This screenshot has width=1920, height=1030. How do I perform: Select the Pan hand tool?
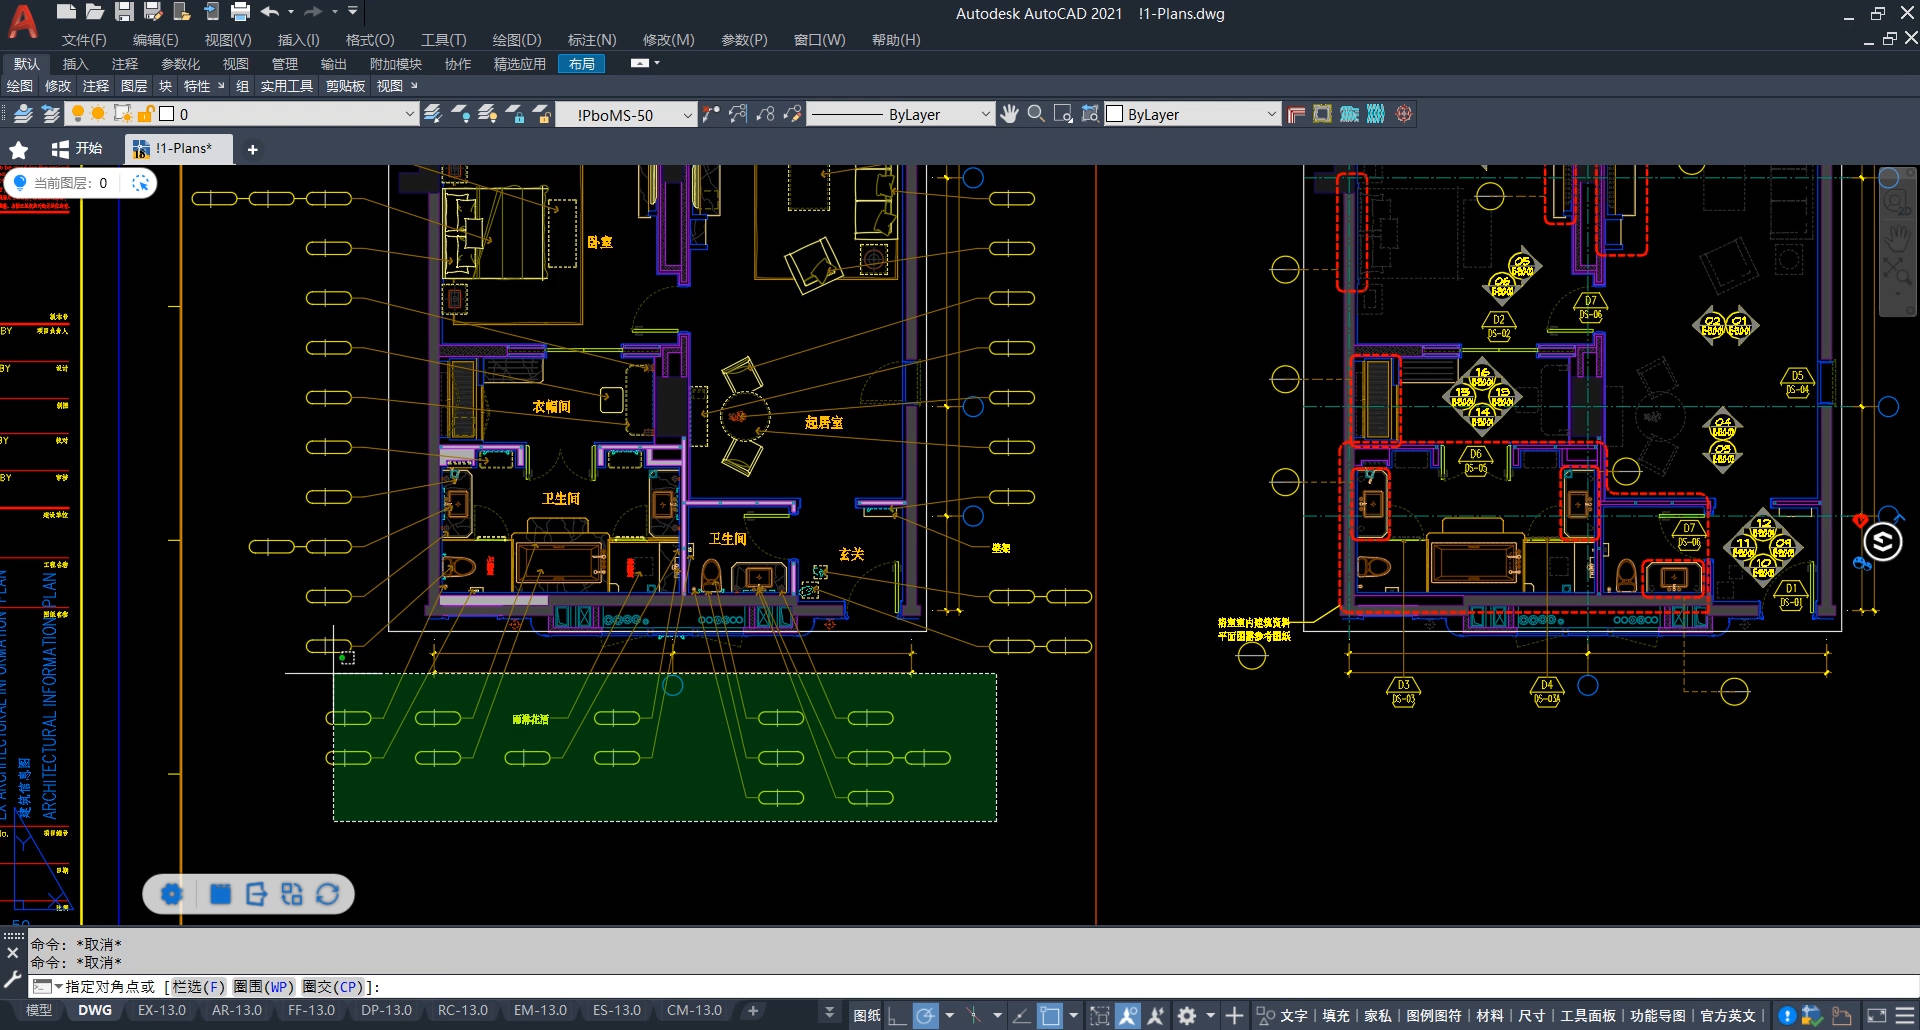click(x=1009, y=114)
